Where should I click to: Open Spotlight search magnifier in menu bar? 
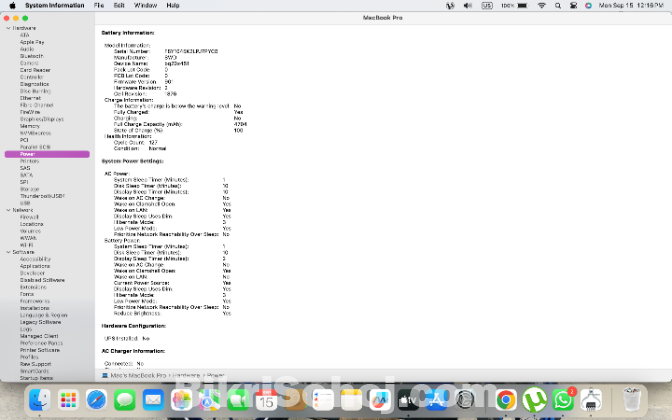click(x=558, y=6)
